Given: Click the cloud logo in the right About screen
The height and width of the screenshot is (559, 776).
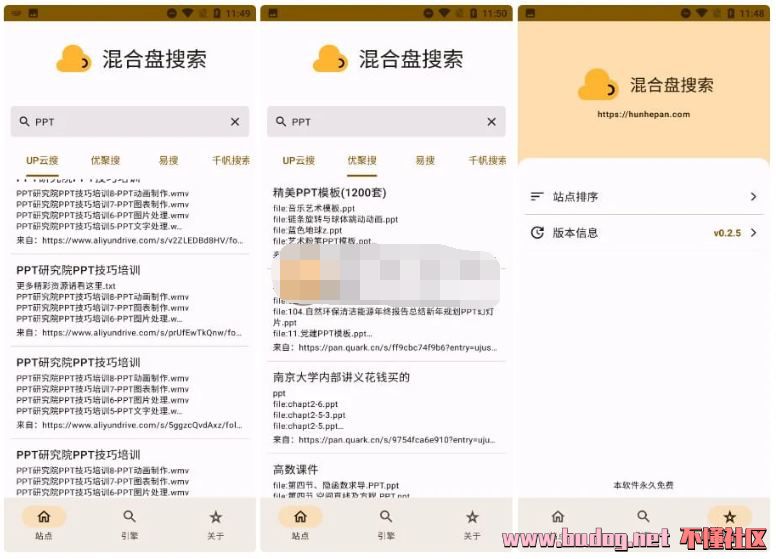Looking at the screenshot, I should 598,85.
